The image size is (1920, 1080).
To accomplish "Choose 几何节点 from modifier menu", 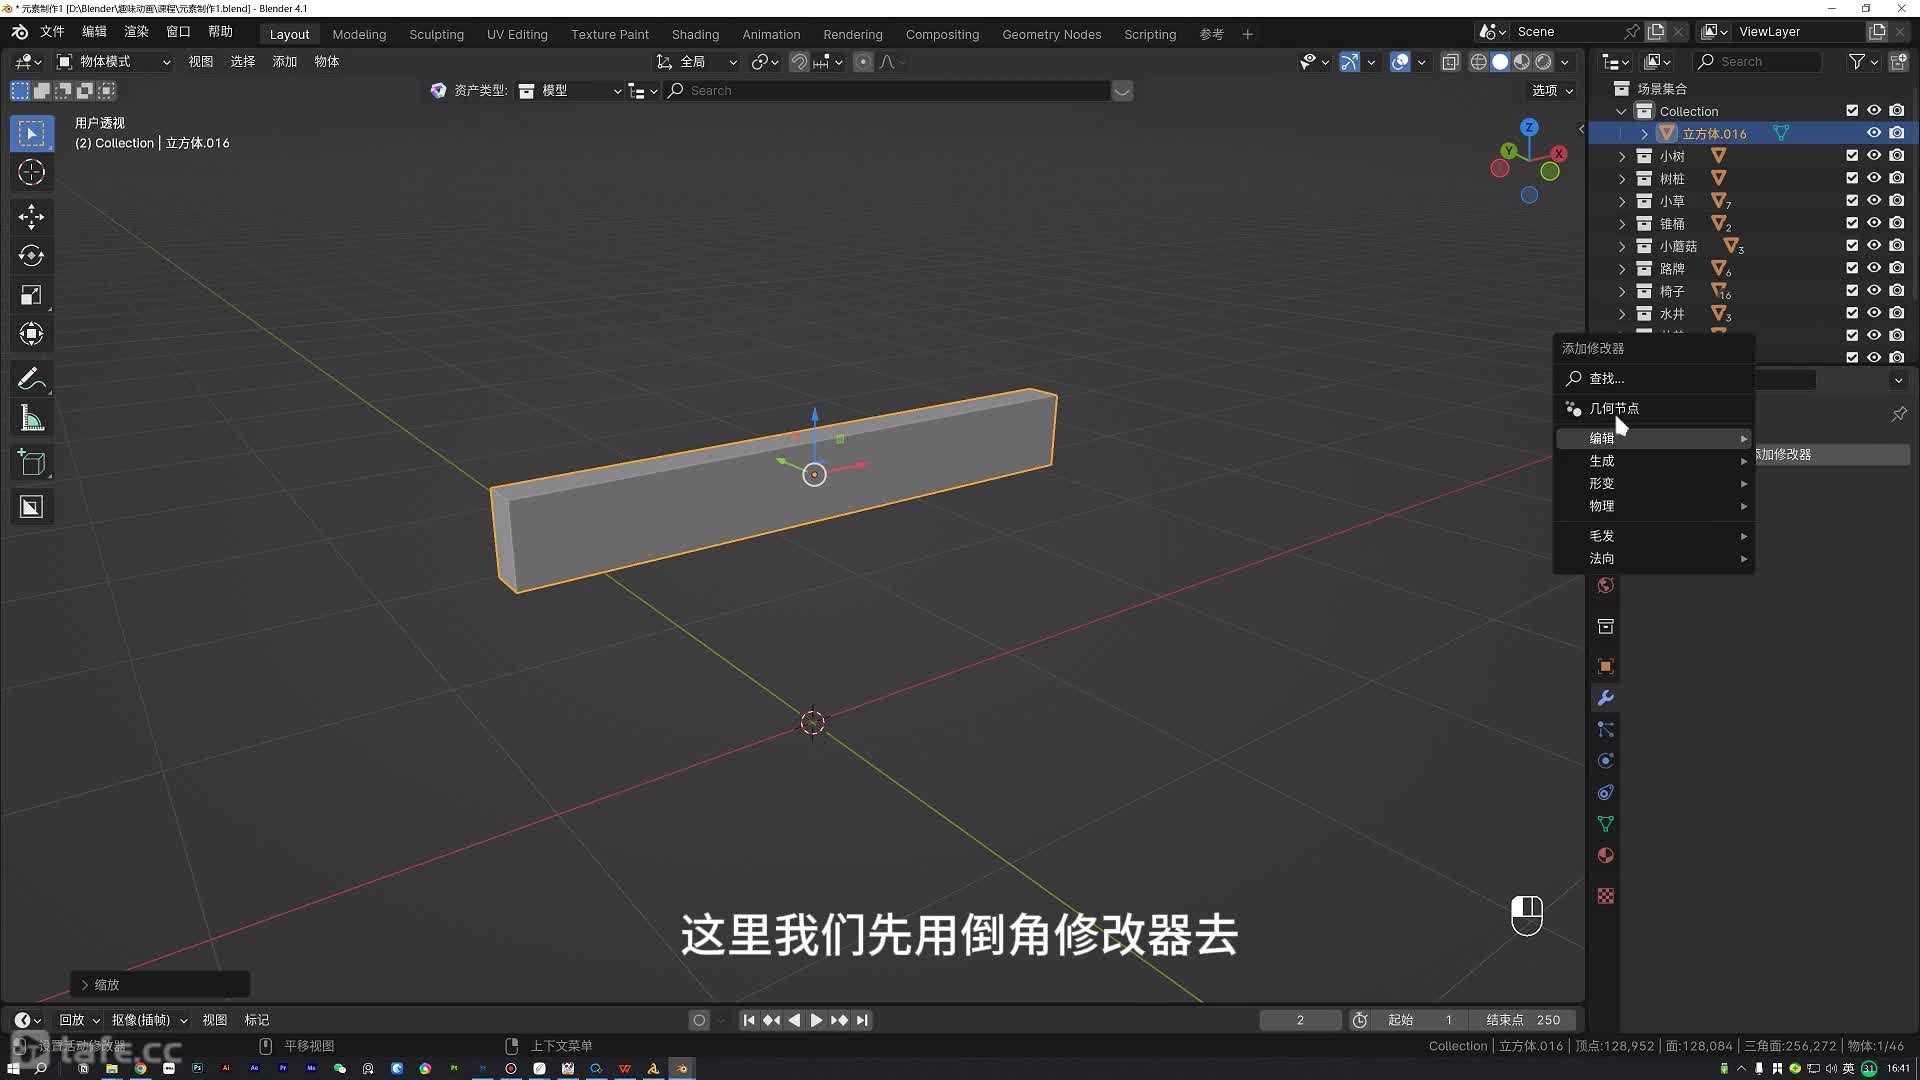I will pyautogui.click(x=1654, y=408).
